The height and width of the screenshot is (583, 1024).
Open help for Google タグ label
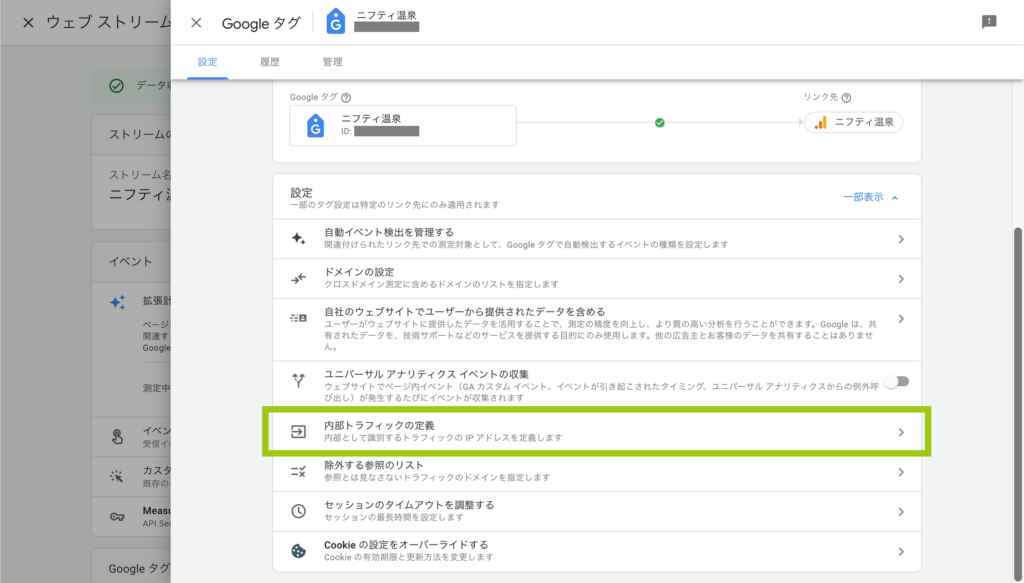pyautogui.click(x=346, y=98)
